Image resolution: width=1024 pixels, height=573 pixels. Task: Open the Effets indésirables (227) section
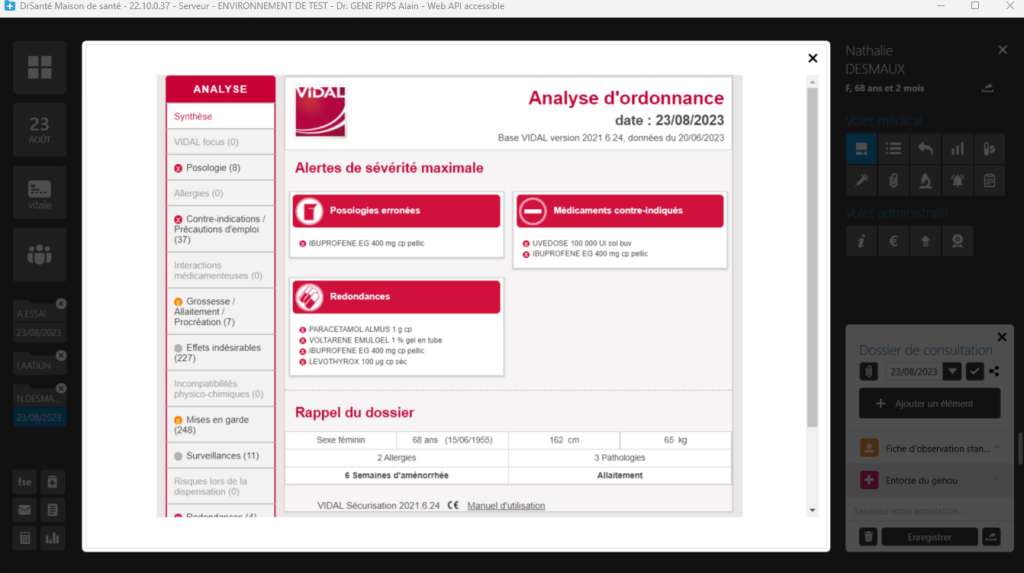pyautogui.click(x=220, y=348)
